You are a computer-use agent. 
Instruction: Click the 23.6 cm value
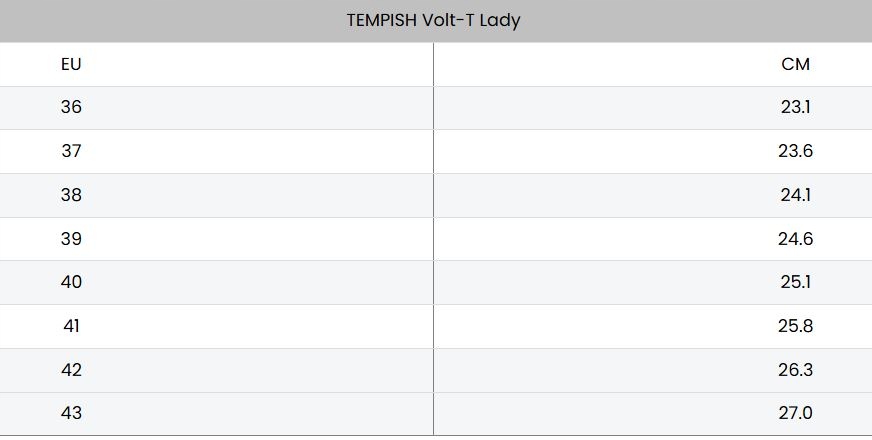795,151
